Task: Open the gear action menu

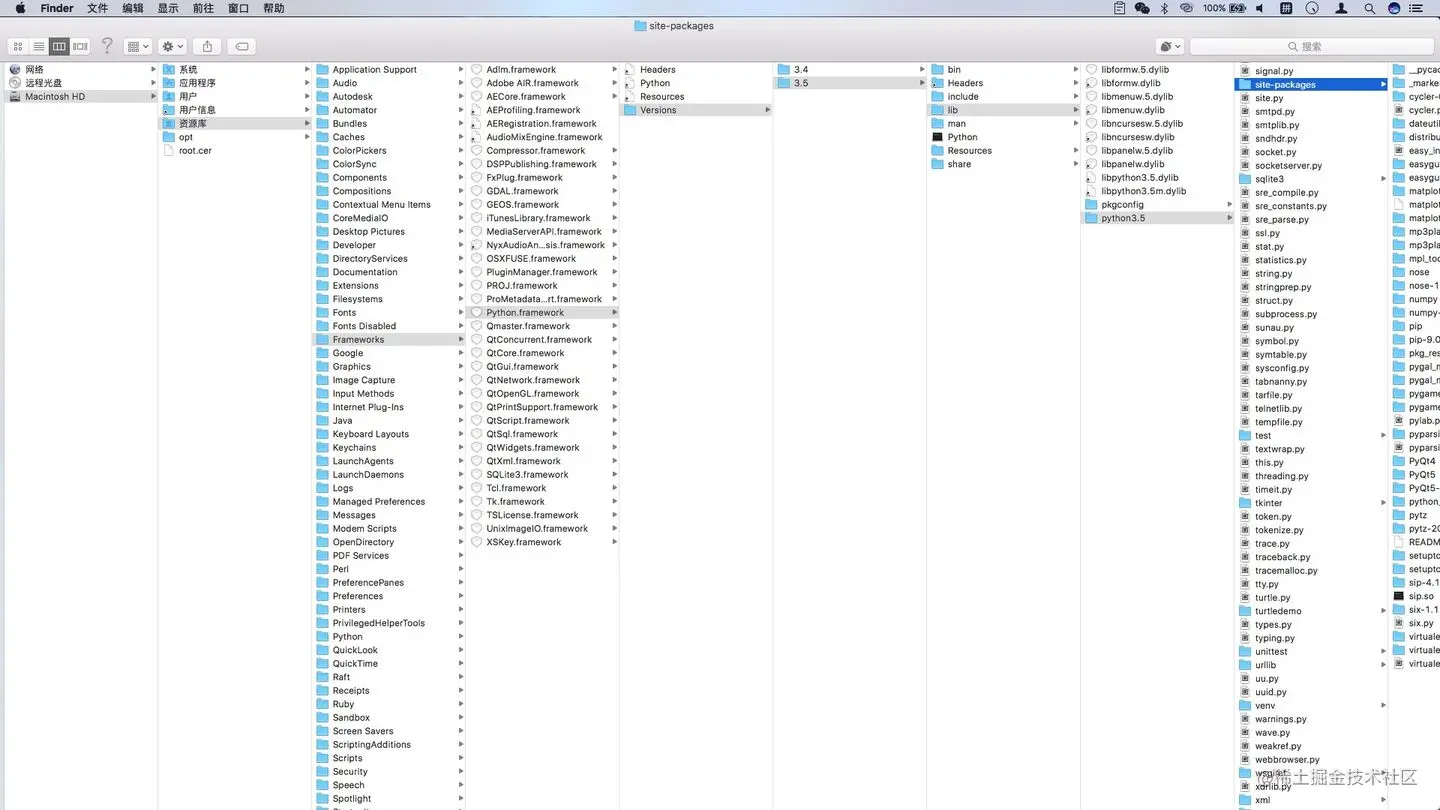Action: [x=172, y=46]
